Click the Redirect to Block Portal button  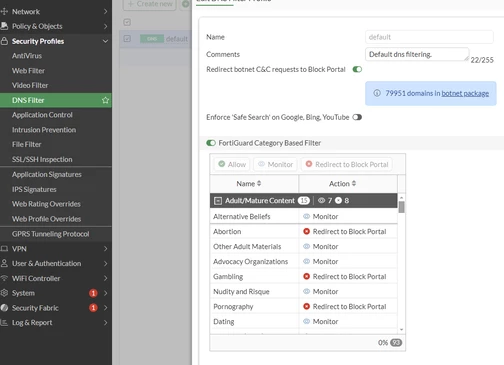pyautogui.click(x=347, y=164)
